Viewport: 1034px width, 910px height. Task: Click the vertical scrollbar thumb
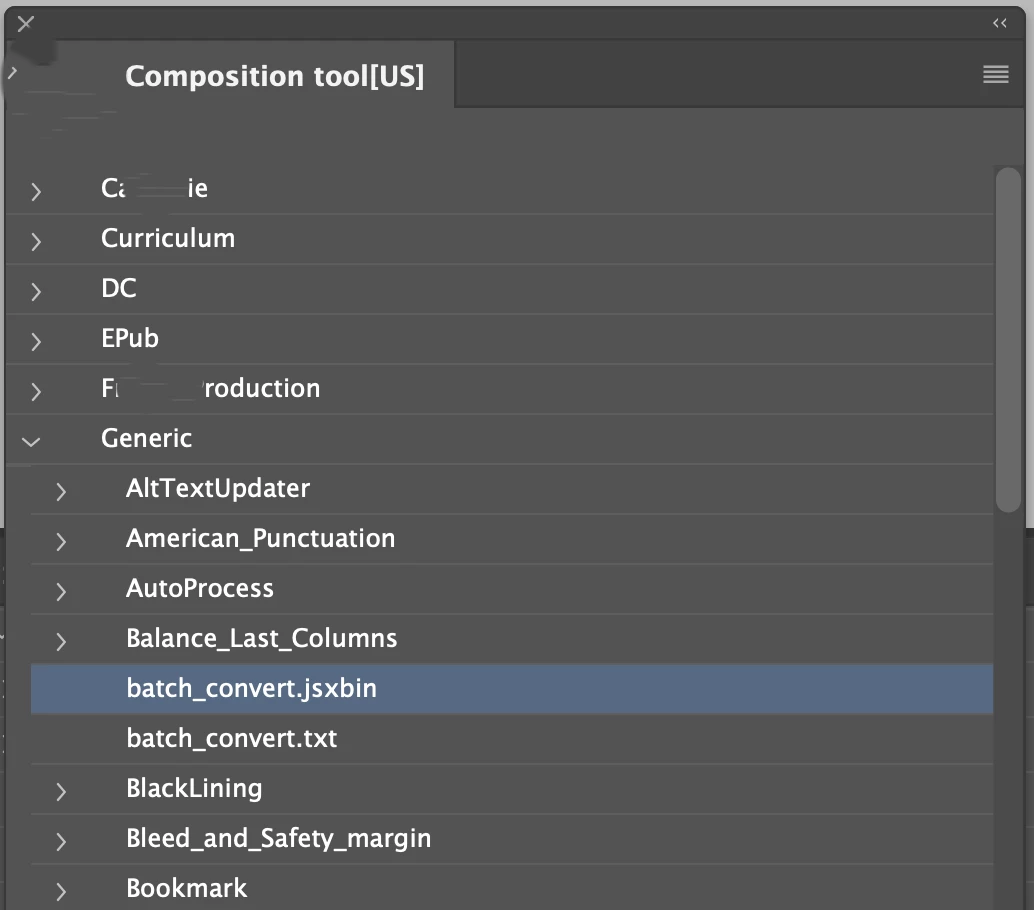tap(1008, 340)
